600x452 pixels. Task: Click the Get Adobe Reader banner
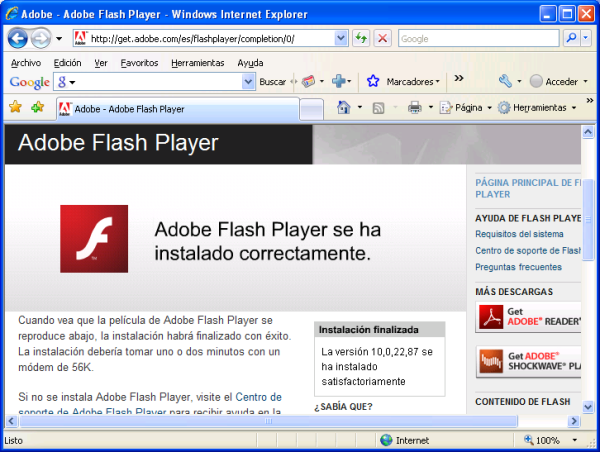click(528, 316)
